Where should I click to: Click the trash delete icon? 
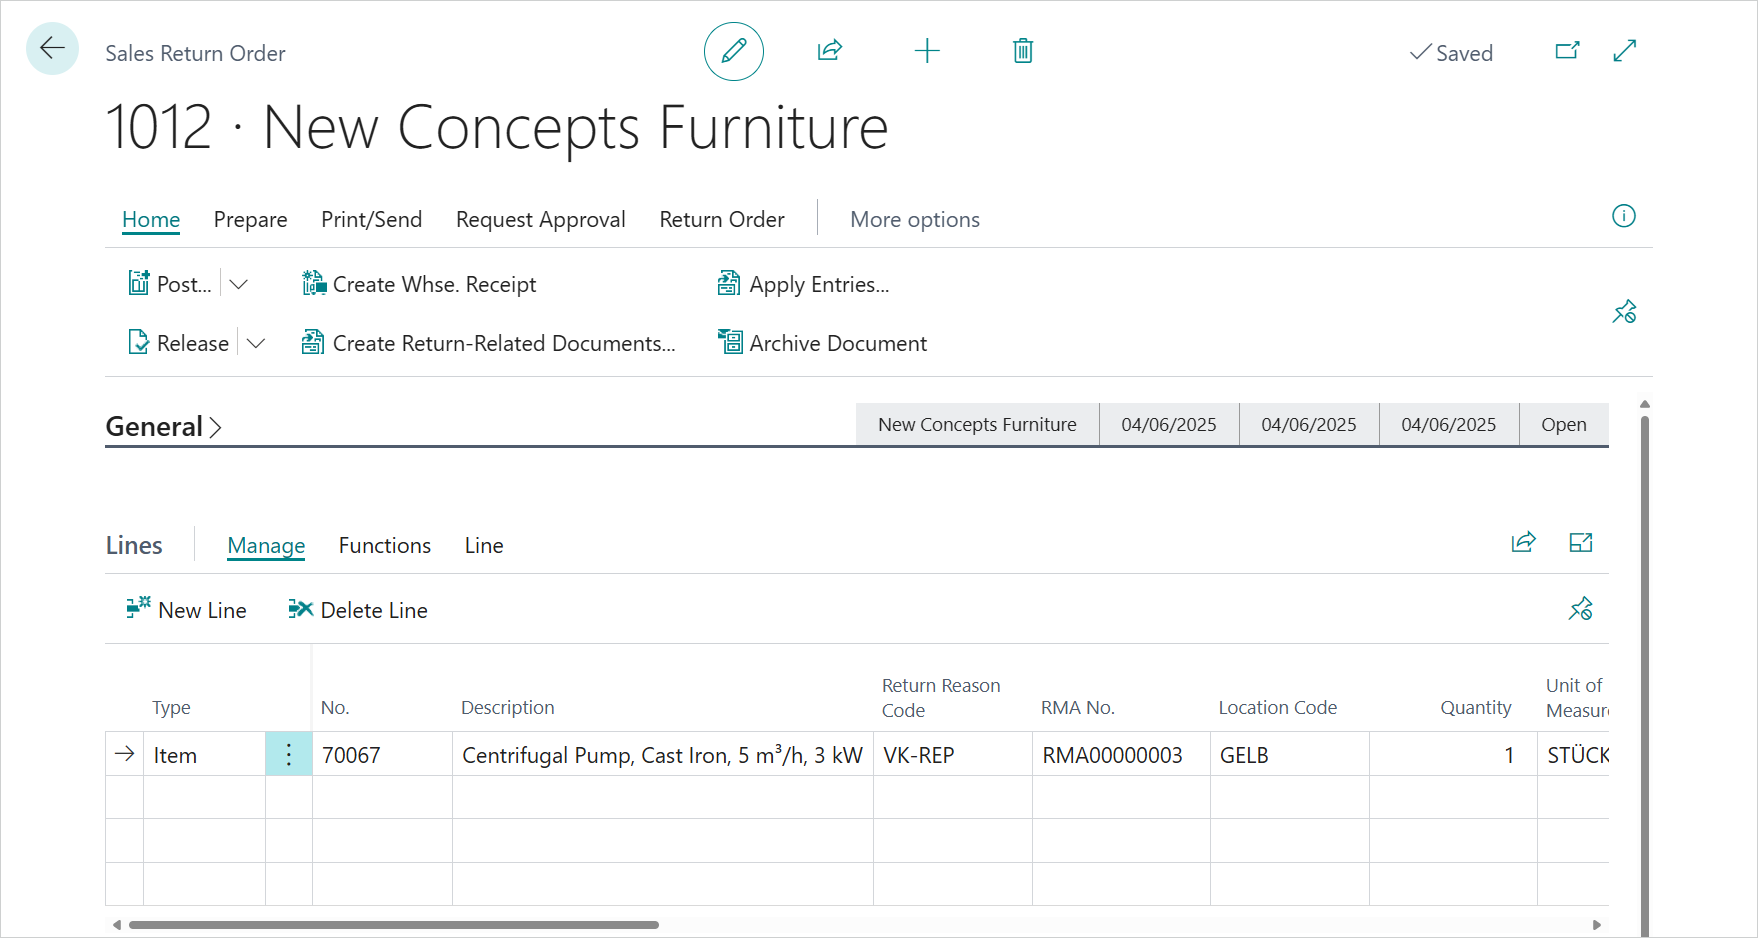[x=1022, y=51]
